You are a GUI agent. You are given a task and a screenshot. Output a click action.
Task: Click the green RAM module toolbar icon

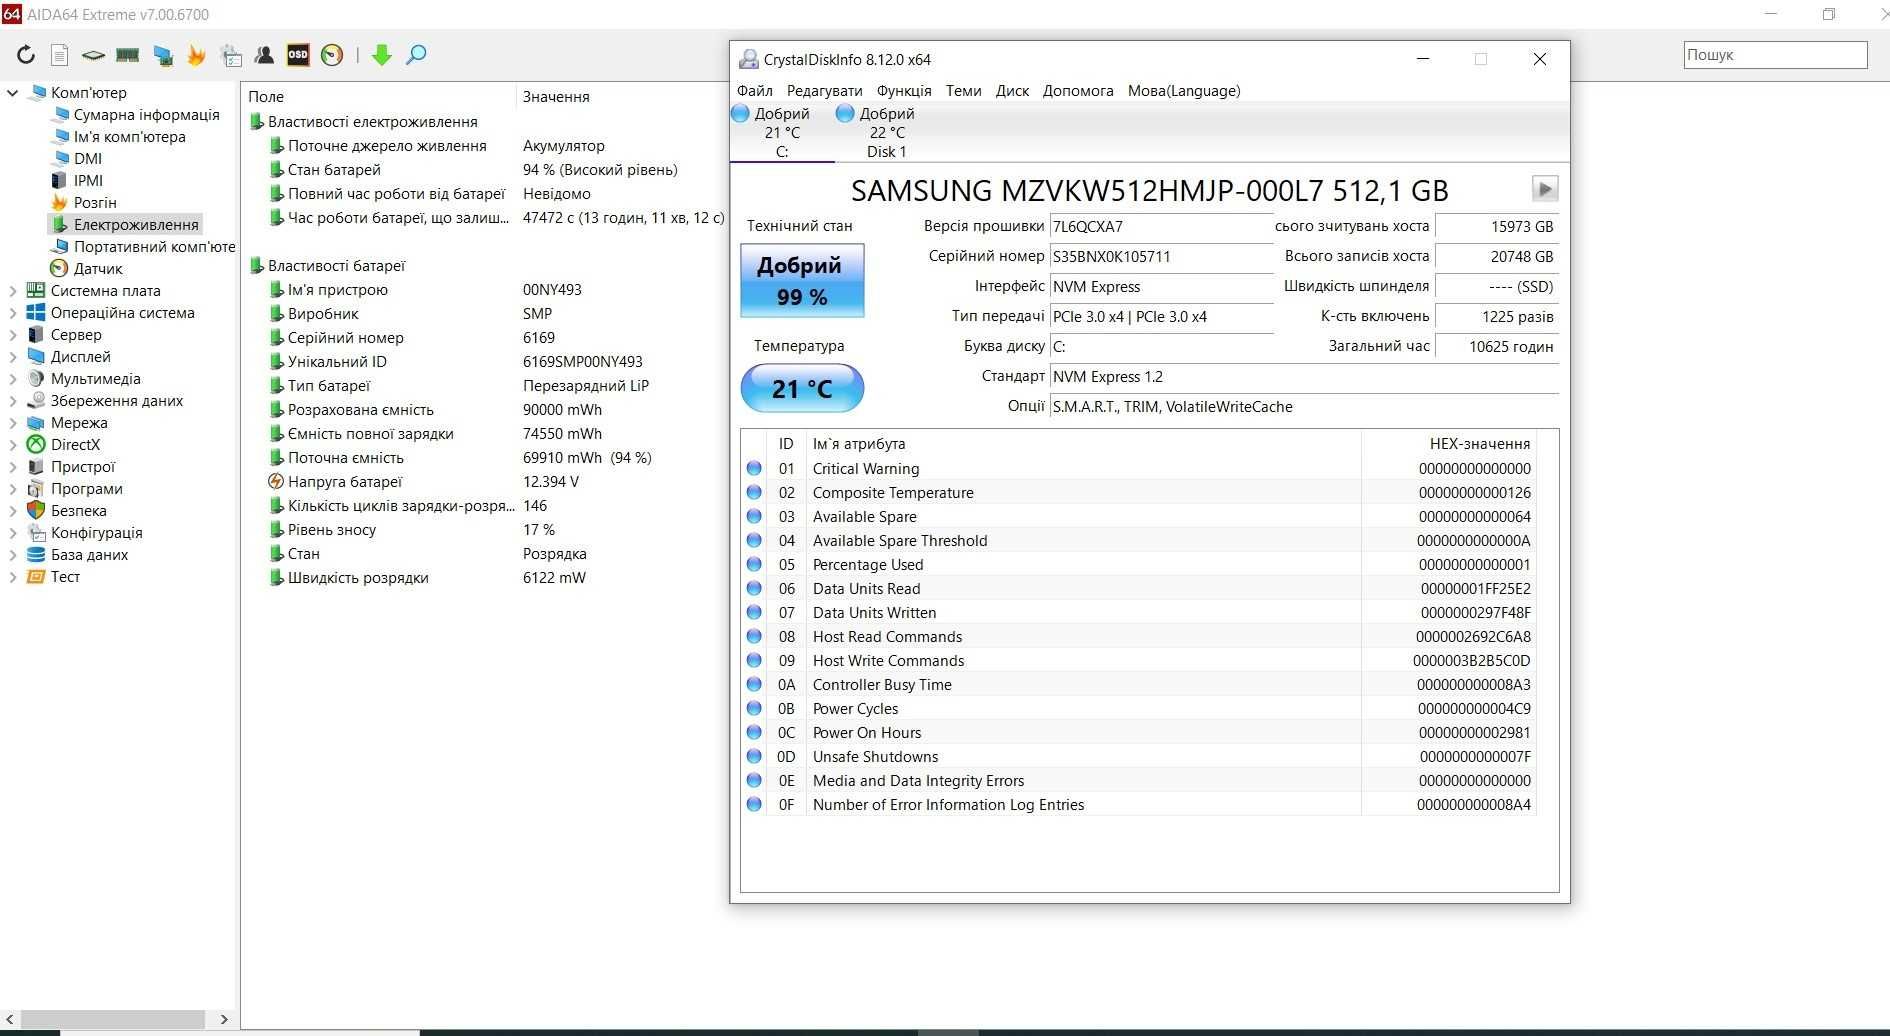(x=128, y=55)
